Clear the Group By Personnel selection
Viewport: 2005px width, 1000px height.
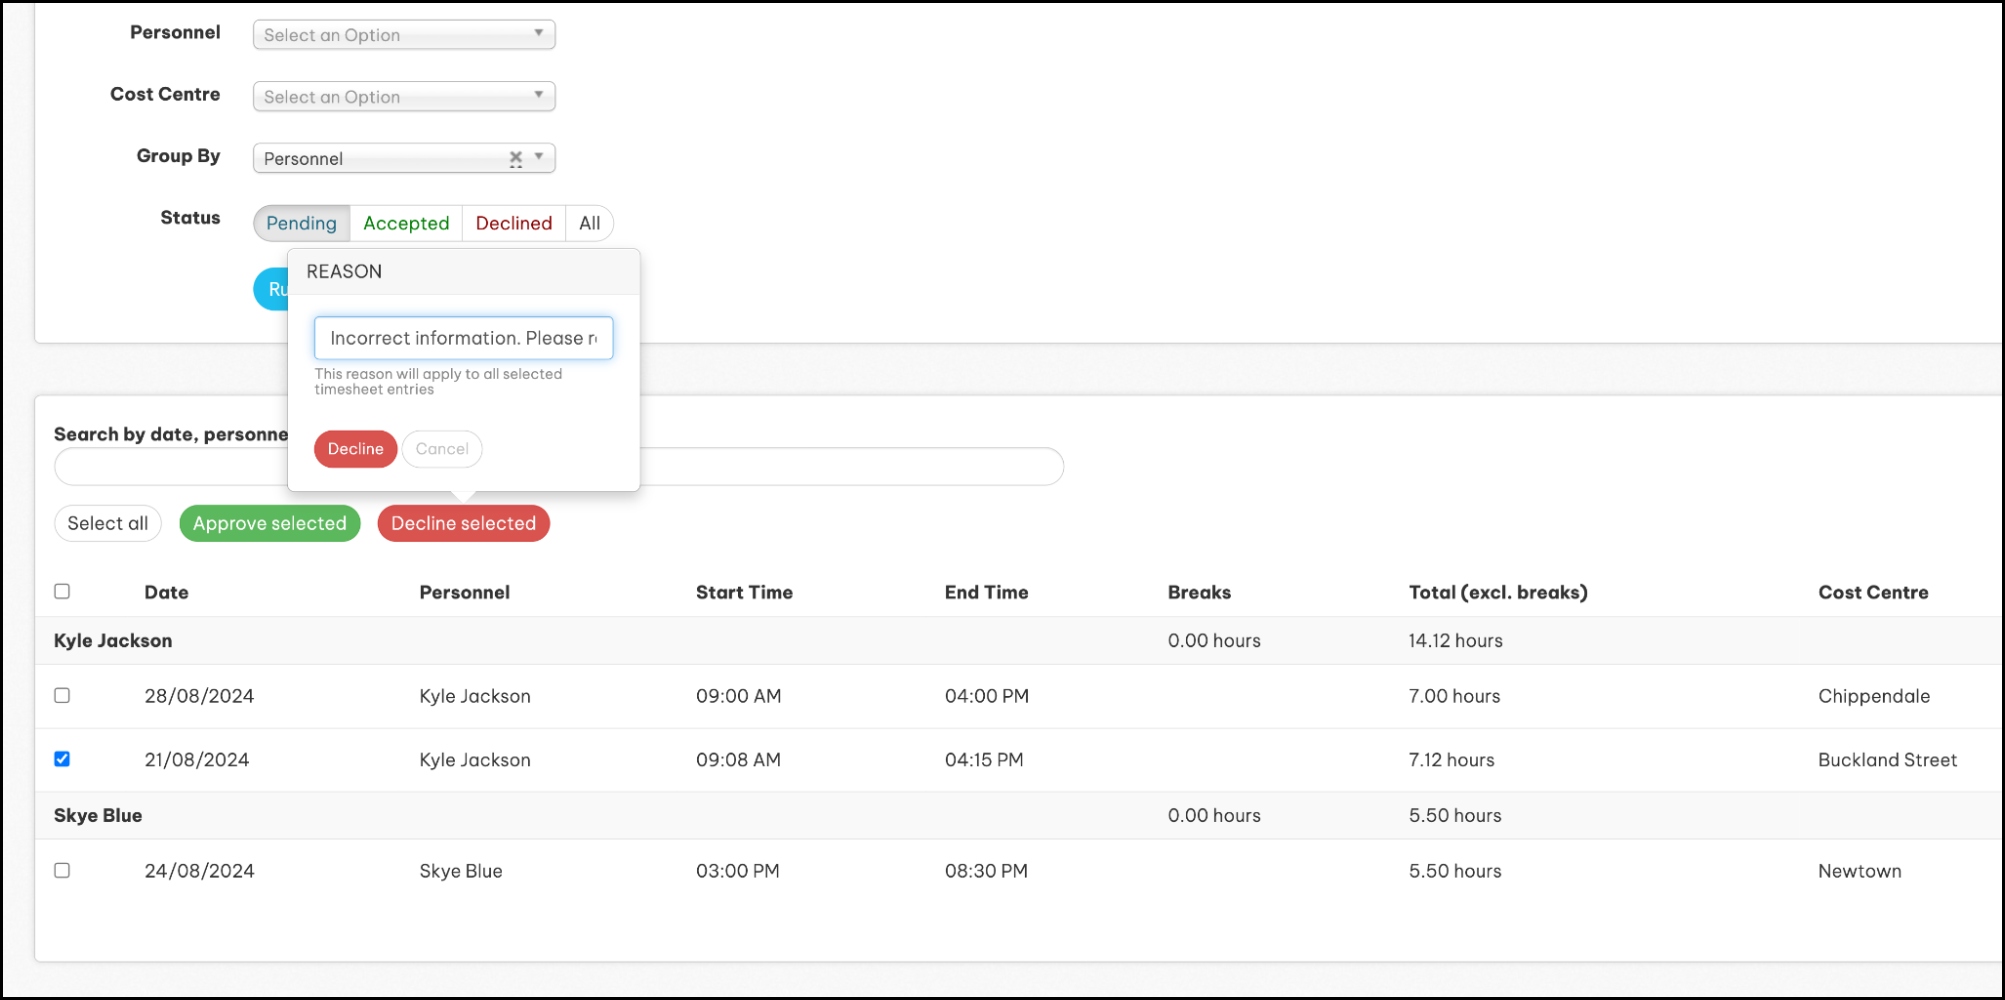[x=515, y=158]
